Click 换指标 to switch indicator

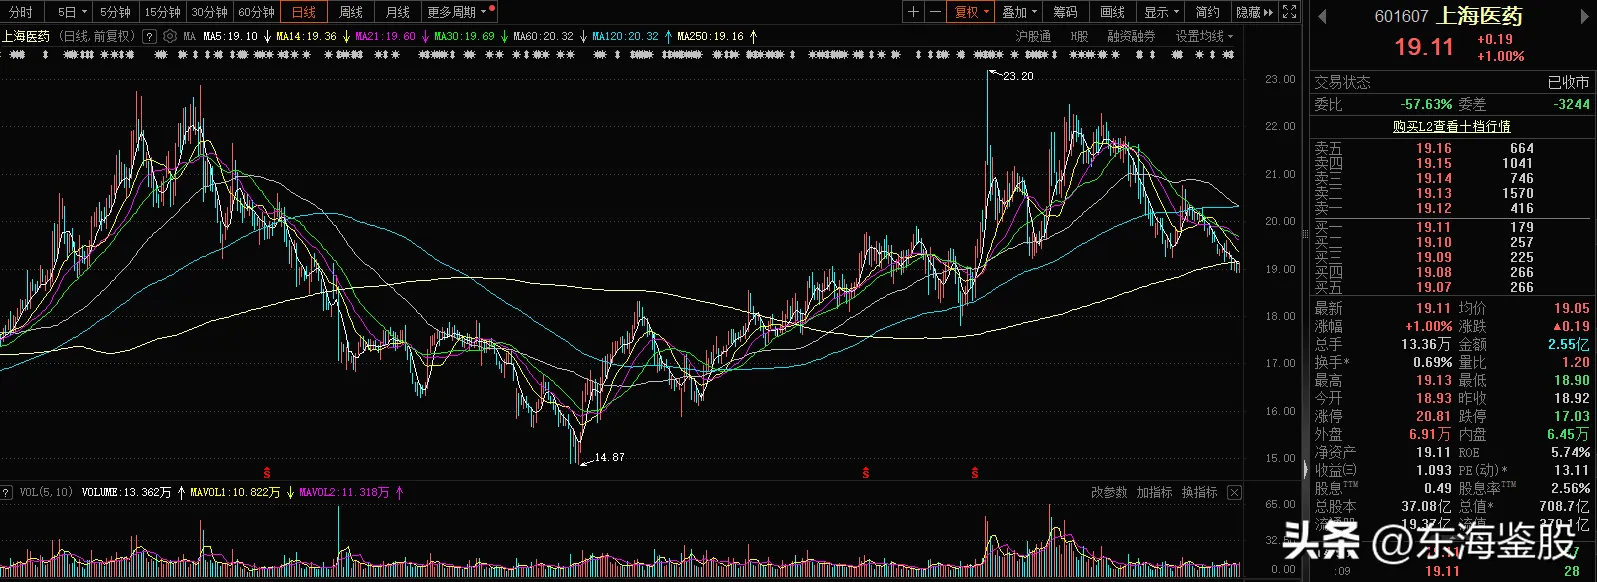pos(1199,492)
